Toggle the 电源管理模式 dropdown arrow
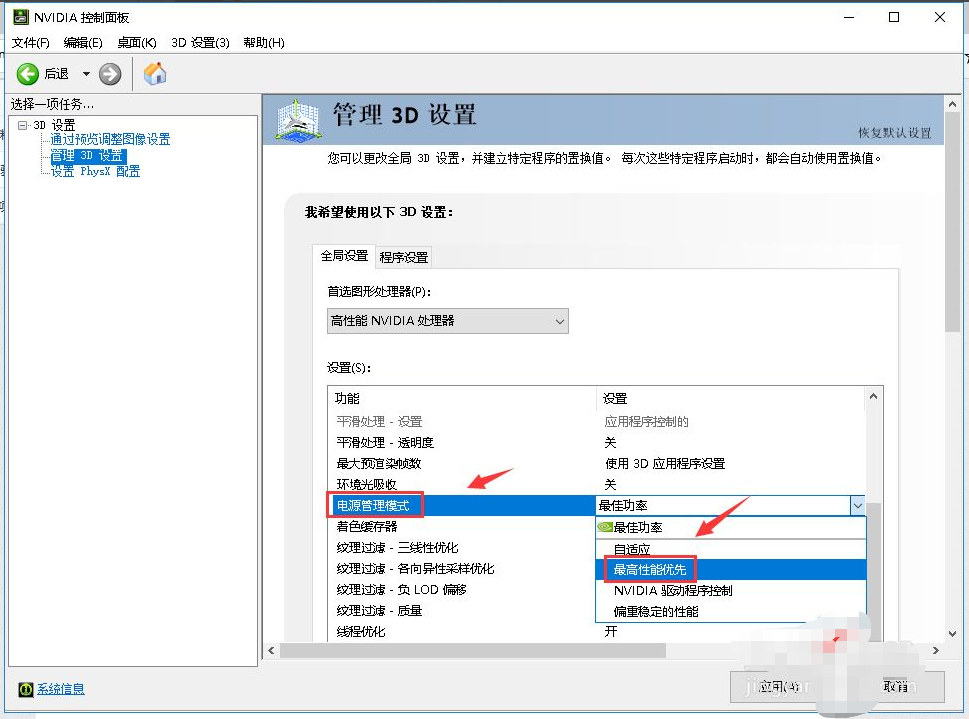The image size is (969, 719). [x=857, y=506]
